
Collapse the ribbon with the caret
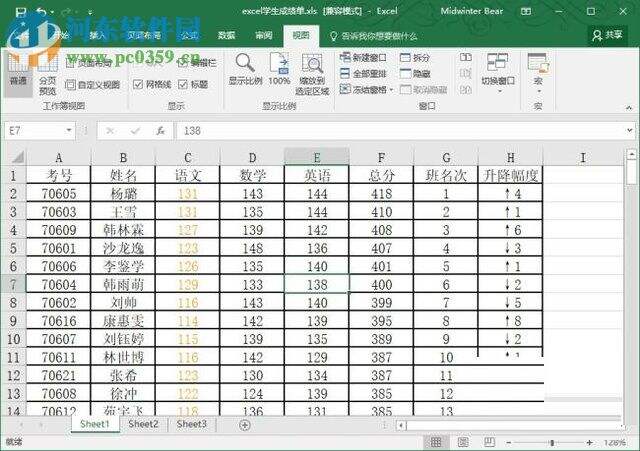point(629,108)
